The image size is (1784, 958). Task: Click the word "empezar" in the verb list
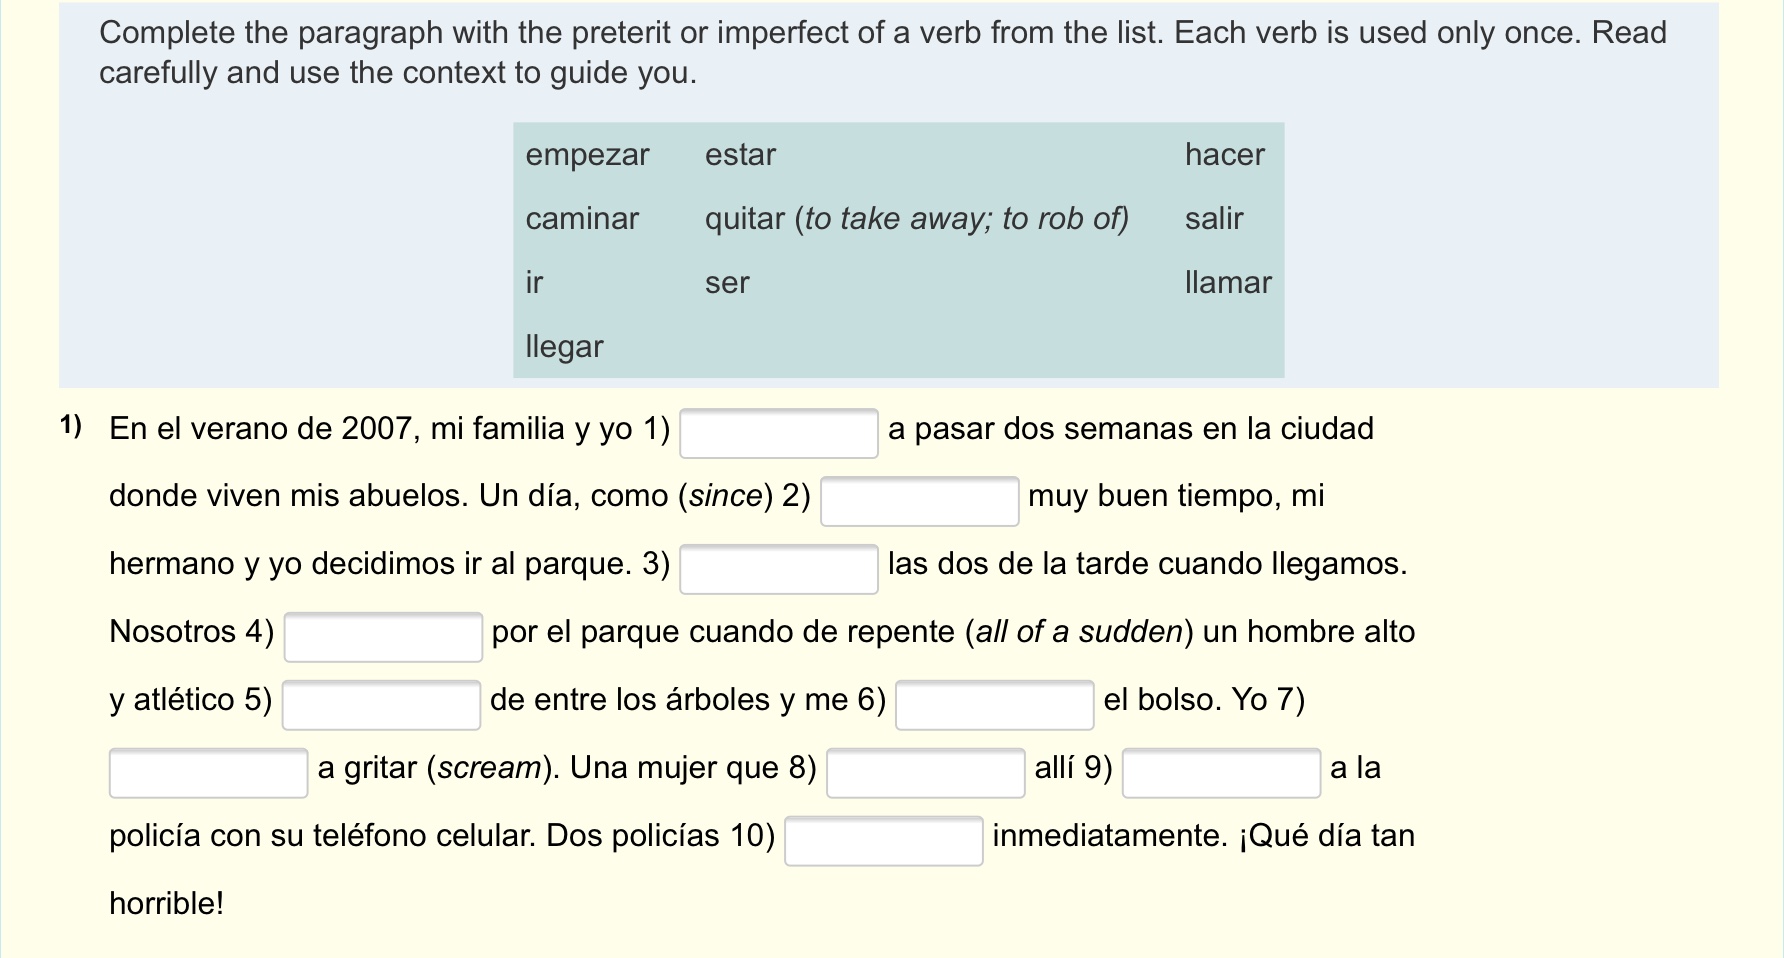click(x=587, y=155)
